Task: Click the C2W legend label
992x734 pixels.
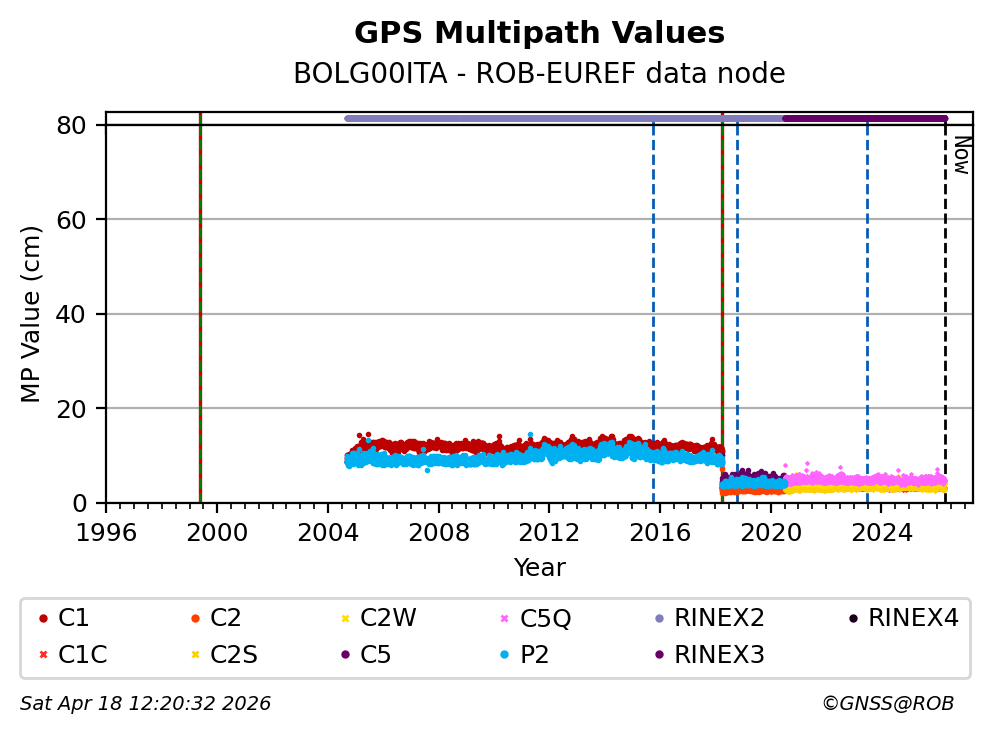Action: (x=388, y=619)
